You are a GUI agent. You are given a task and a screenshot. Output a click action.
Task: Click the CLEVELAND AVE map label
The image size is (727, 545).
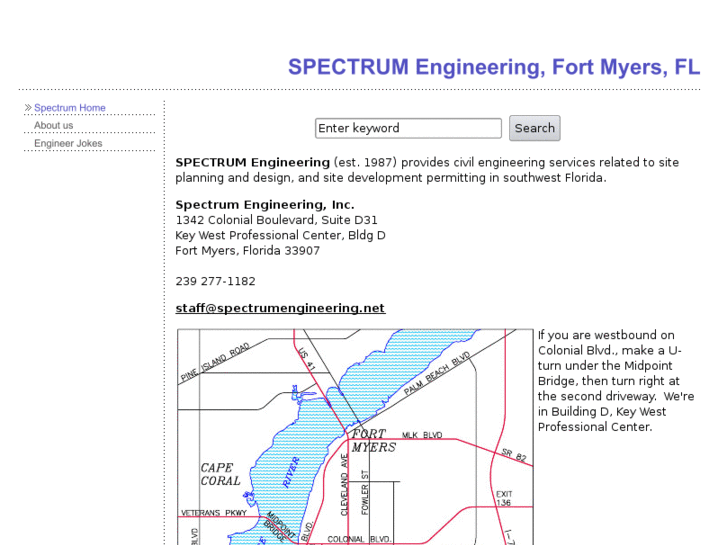click(344, 485)
